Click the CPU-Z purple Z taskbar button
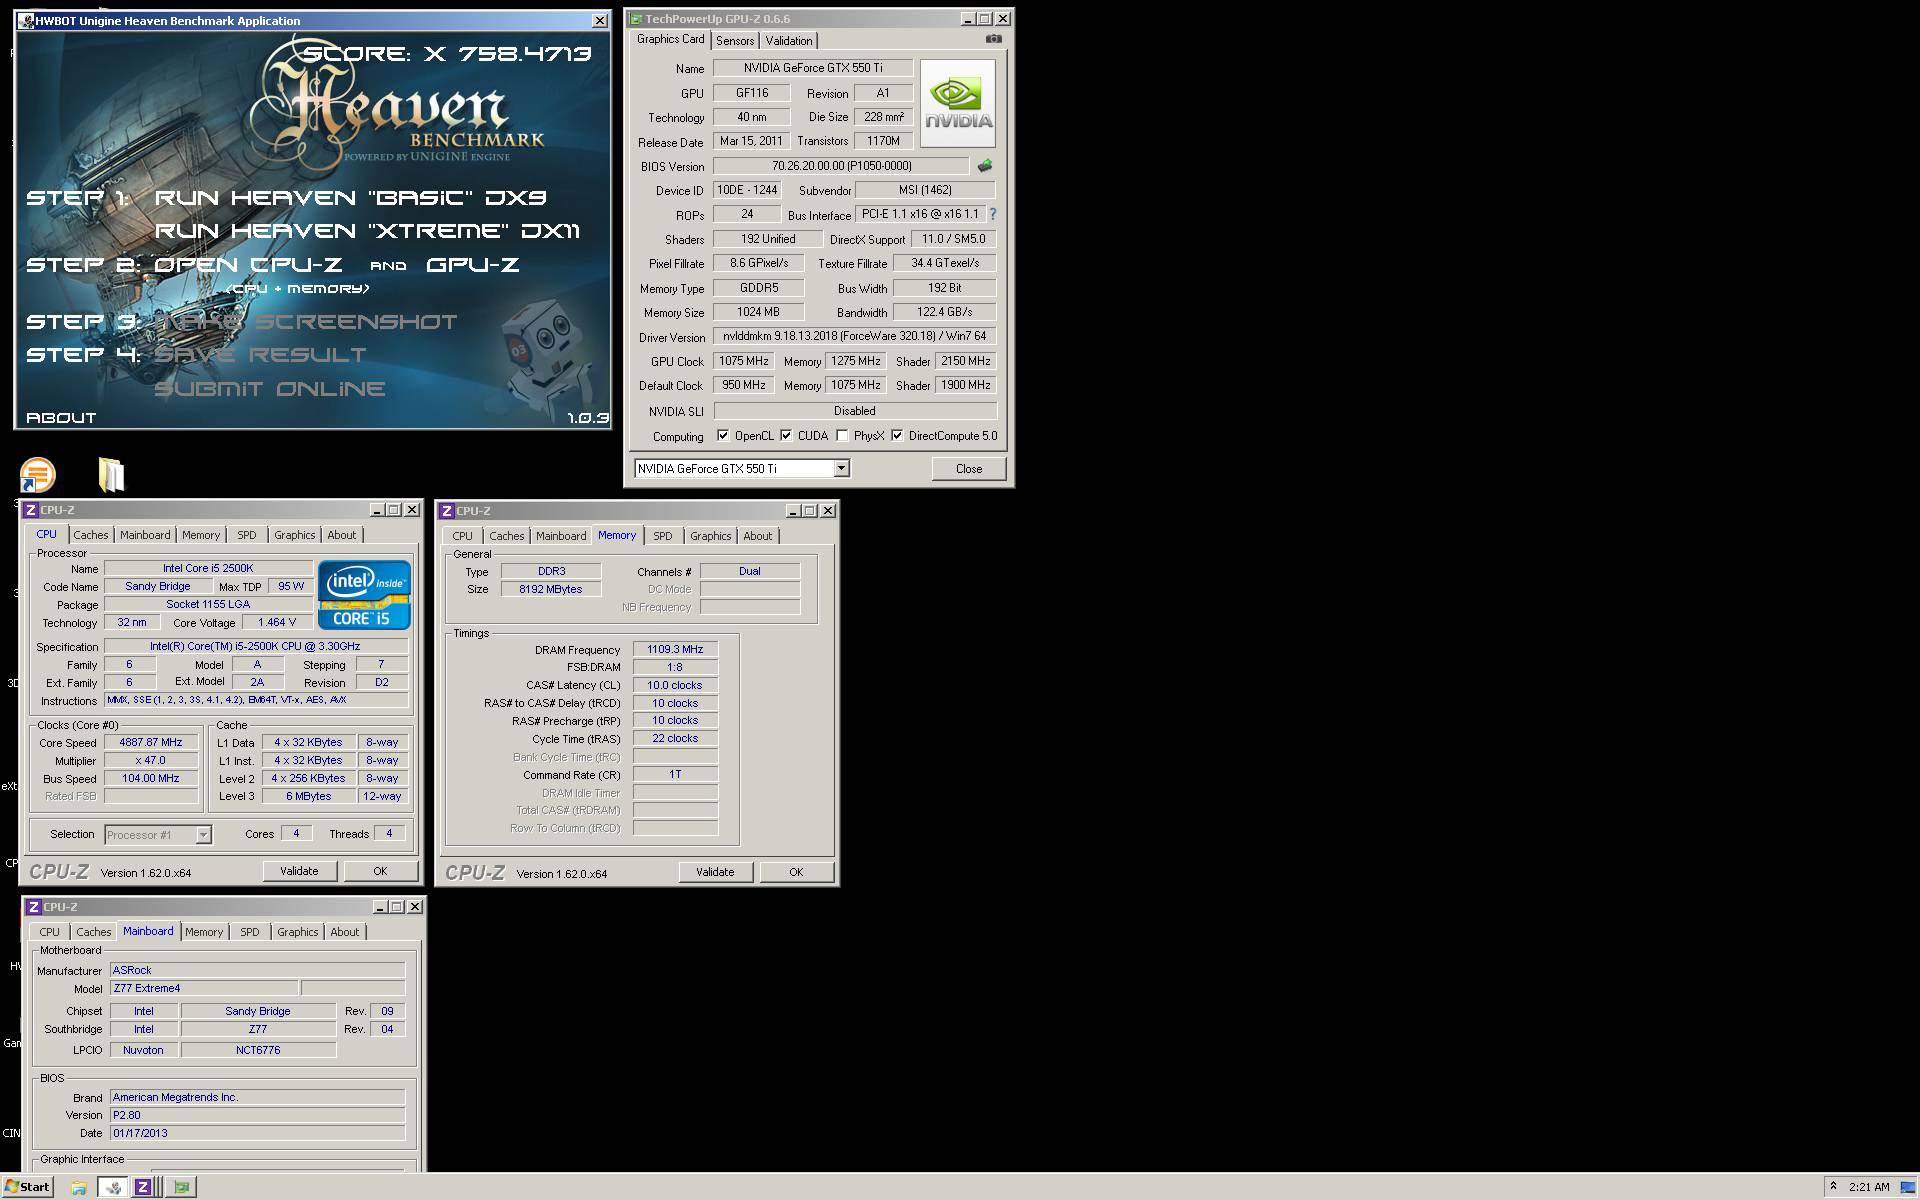Screen dimensions: 1920x1200 [x=143, y=1187]
